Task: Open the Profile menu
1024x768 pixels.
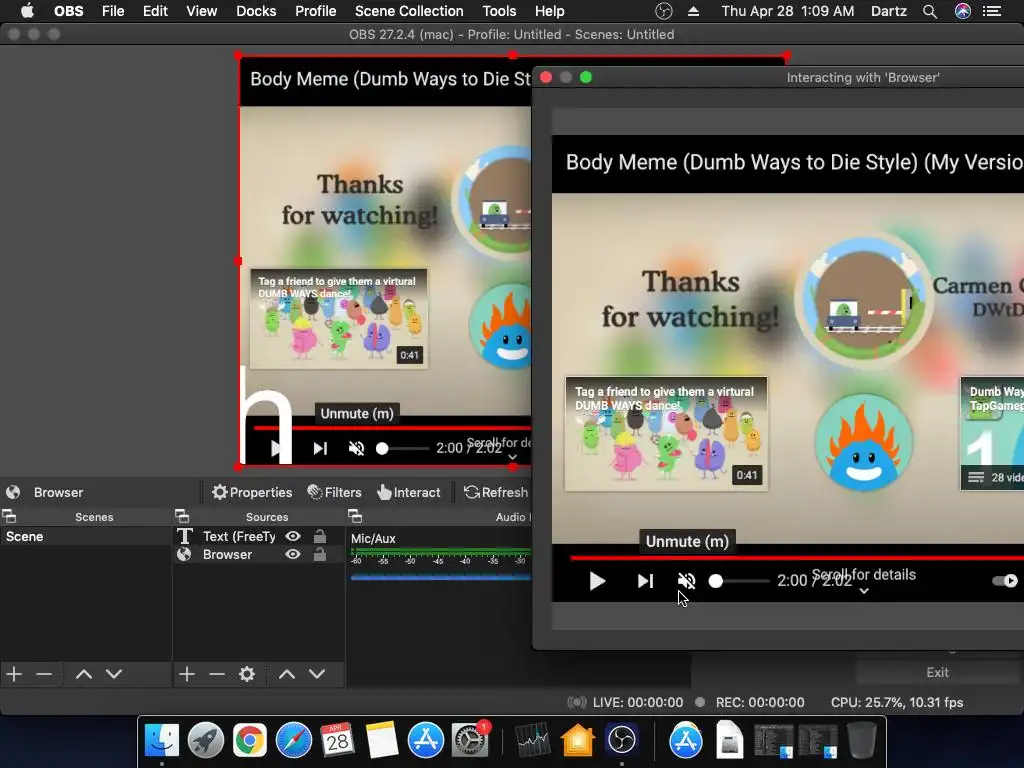Action: 315,11
